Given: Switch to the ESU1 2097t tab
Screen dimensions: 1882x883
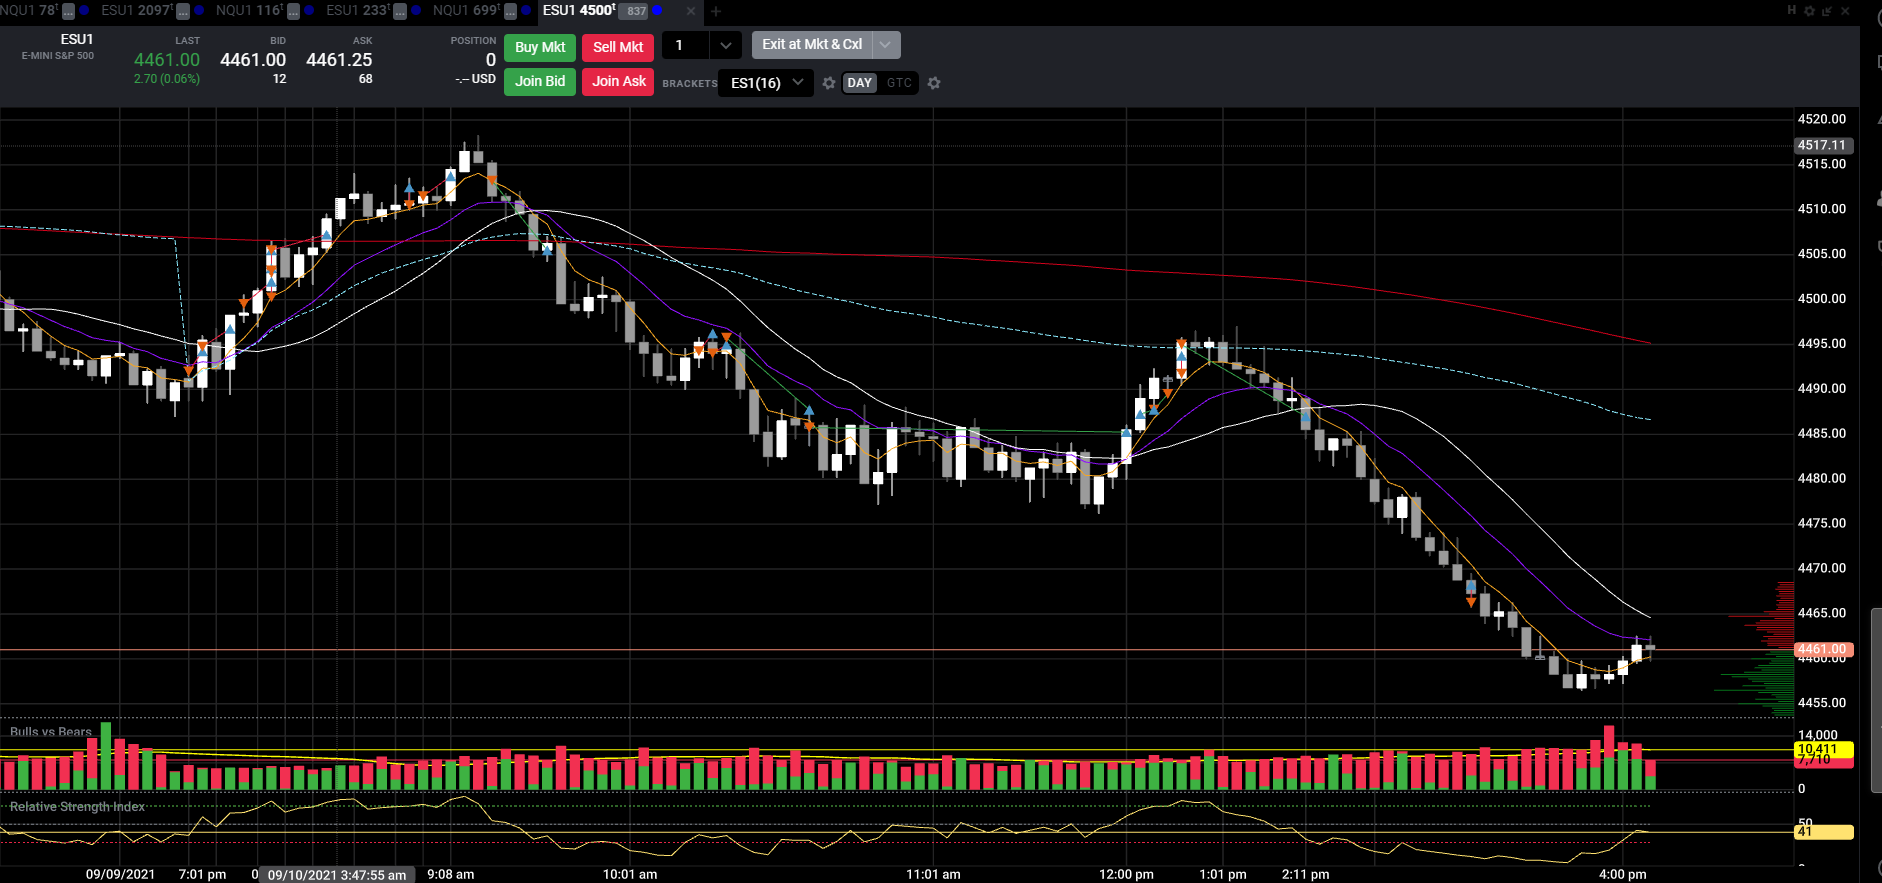Looking at the screenshot, I should tap(137, 11).
